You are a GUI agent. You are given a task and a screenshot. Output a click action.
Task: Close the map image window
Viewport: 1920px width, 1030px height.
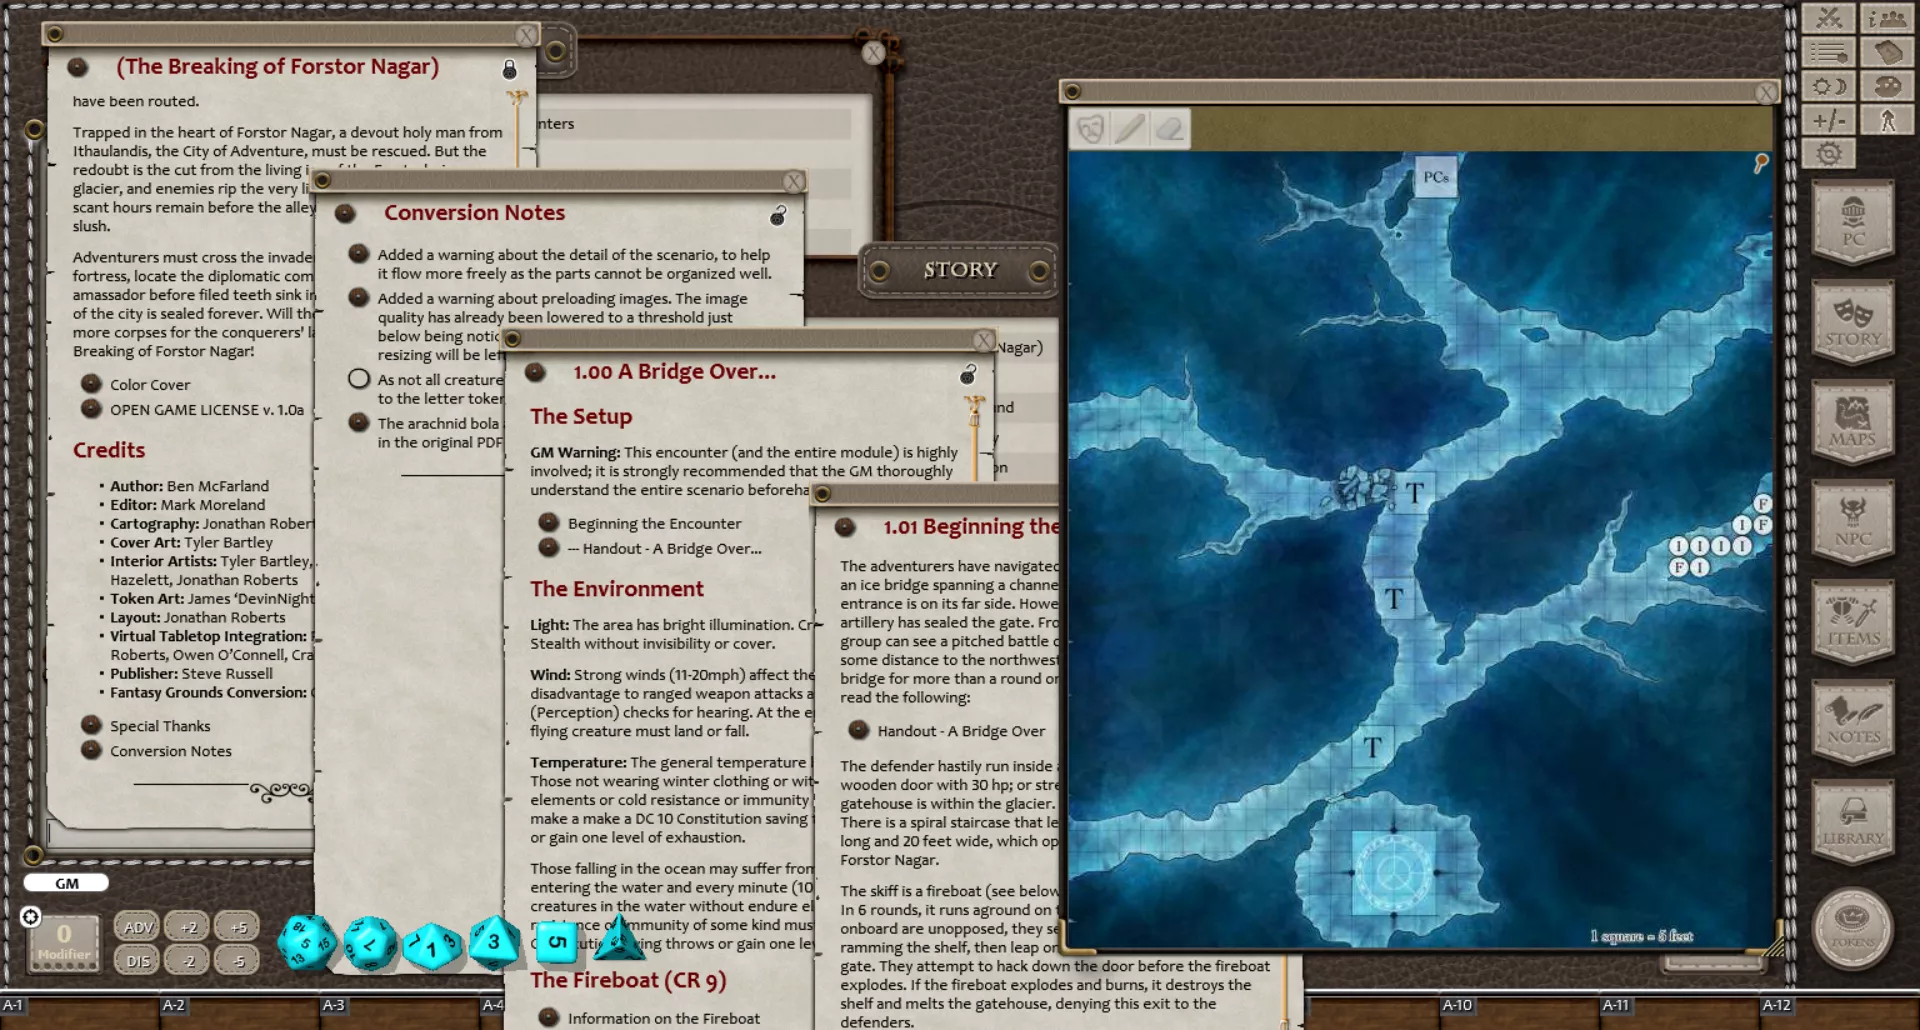tap(1766, 92)
